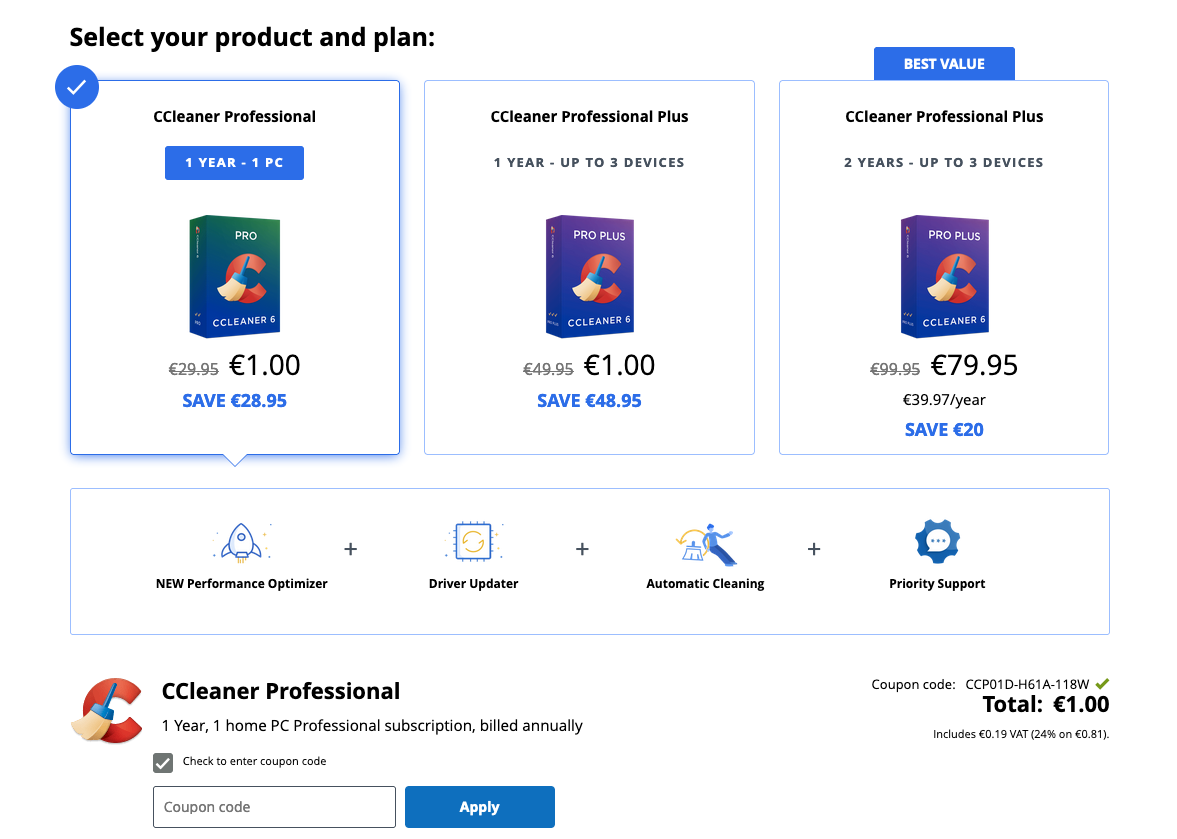Select the '1 YEAR - 1 PC' plan button
The height and width of the screenshot is (839, 1177).
point(234,163)
